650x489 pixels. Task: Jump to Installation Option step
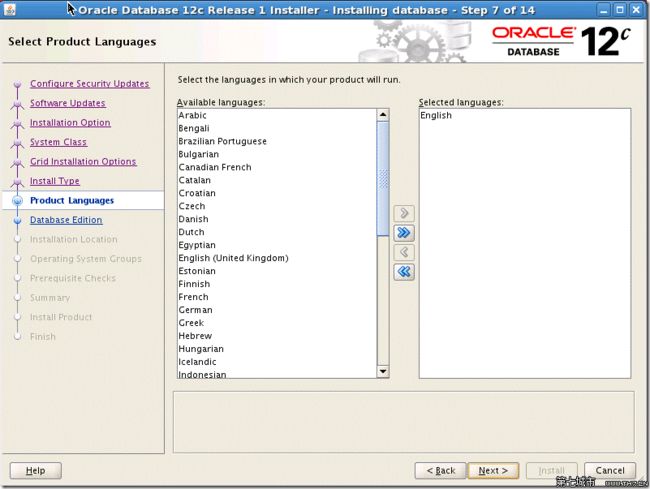[70, 123]
